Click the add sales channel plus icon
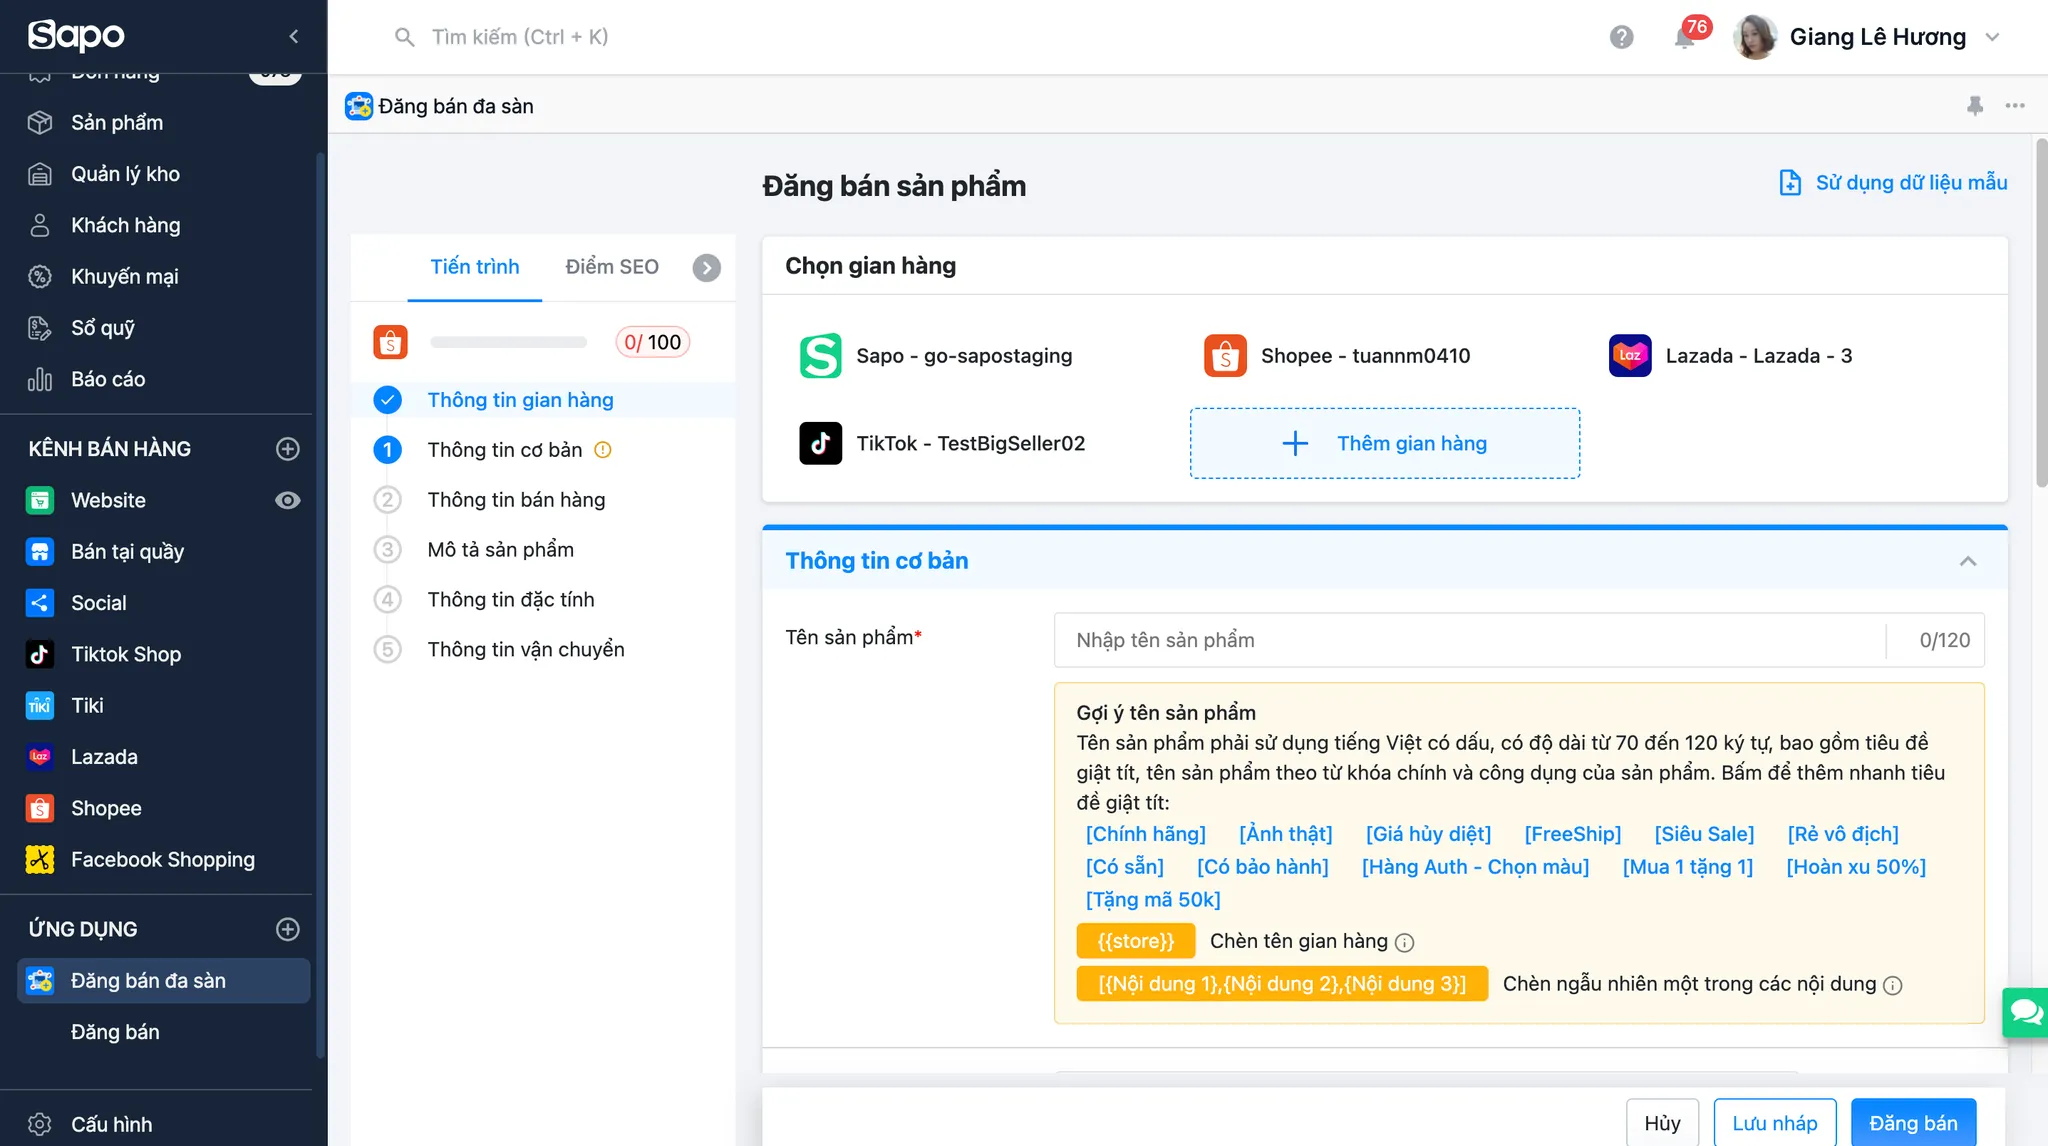 [288, 449]
